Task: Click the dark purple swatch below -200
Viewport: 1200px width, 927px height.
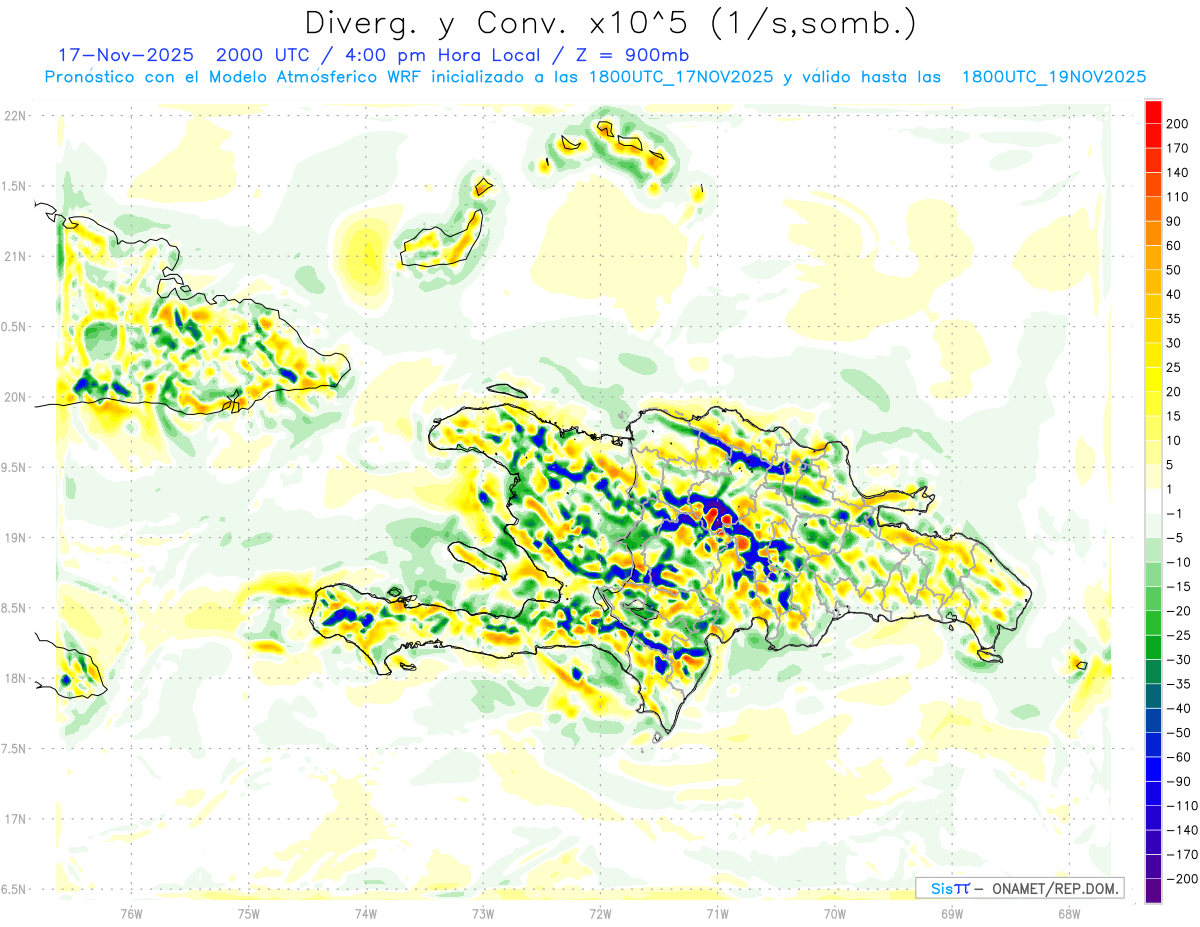Action: pyautogui.click(x=1154, y=890)
